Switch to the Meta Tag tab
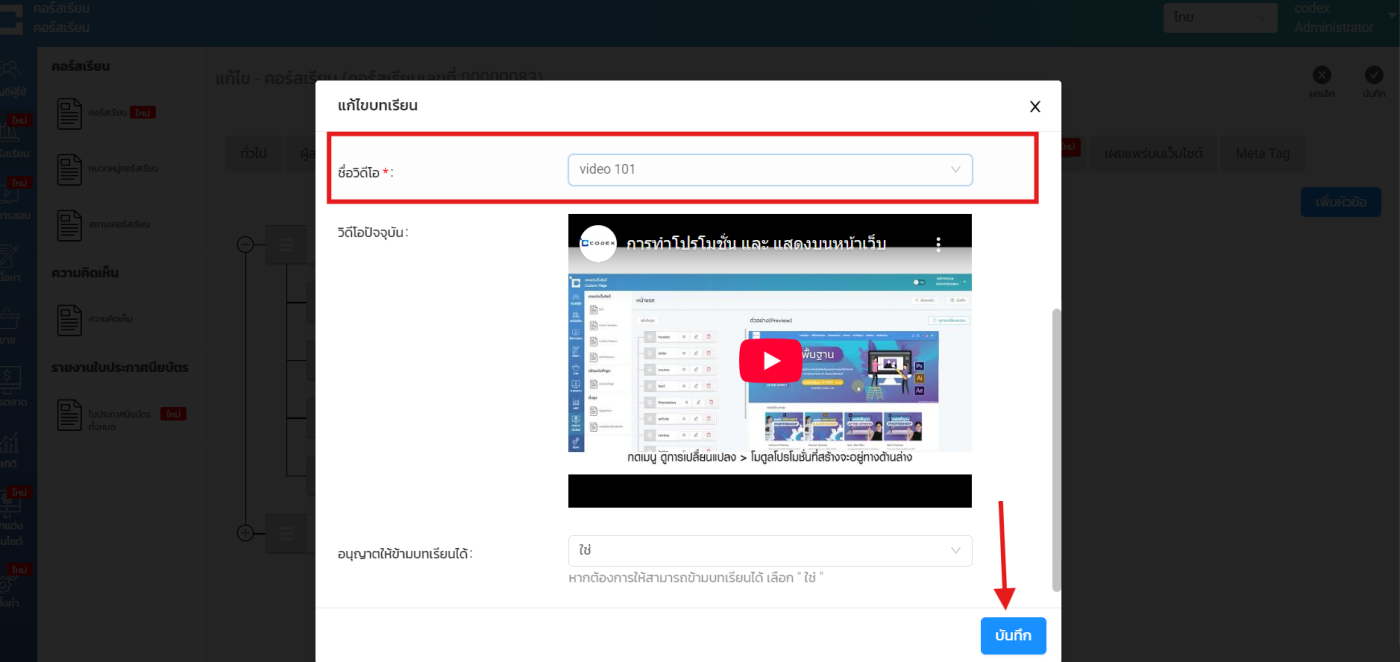1400x662 pixels. click(1262, 153)
